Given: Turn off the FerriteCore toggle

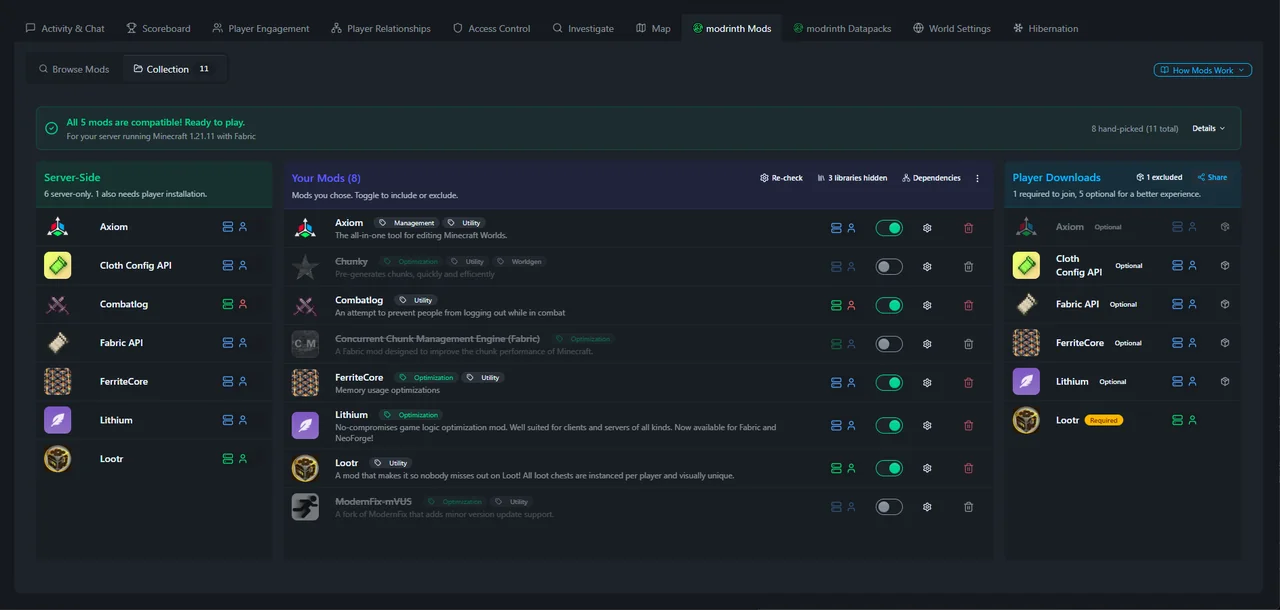Looking at the screenshot, I should pos(889,381).
